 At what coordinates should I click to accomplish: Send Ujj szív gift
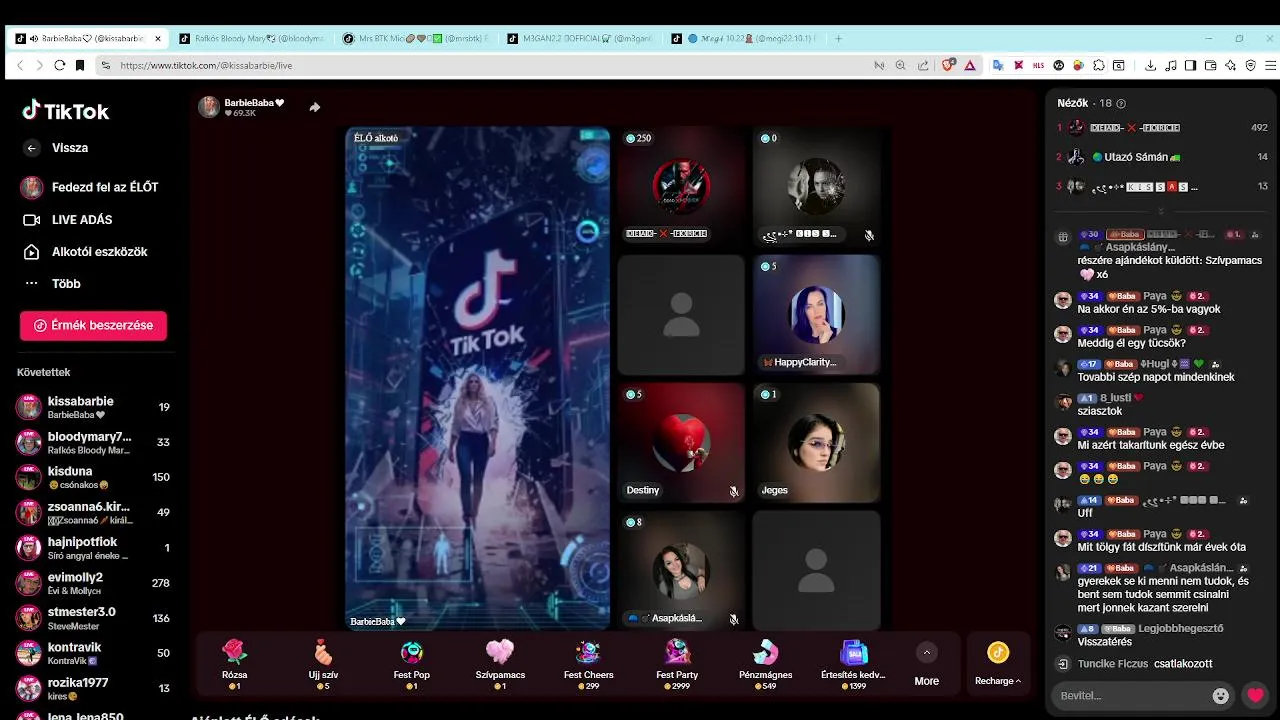pos(323,663)
